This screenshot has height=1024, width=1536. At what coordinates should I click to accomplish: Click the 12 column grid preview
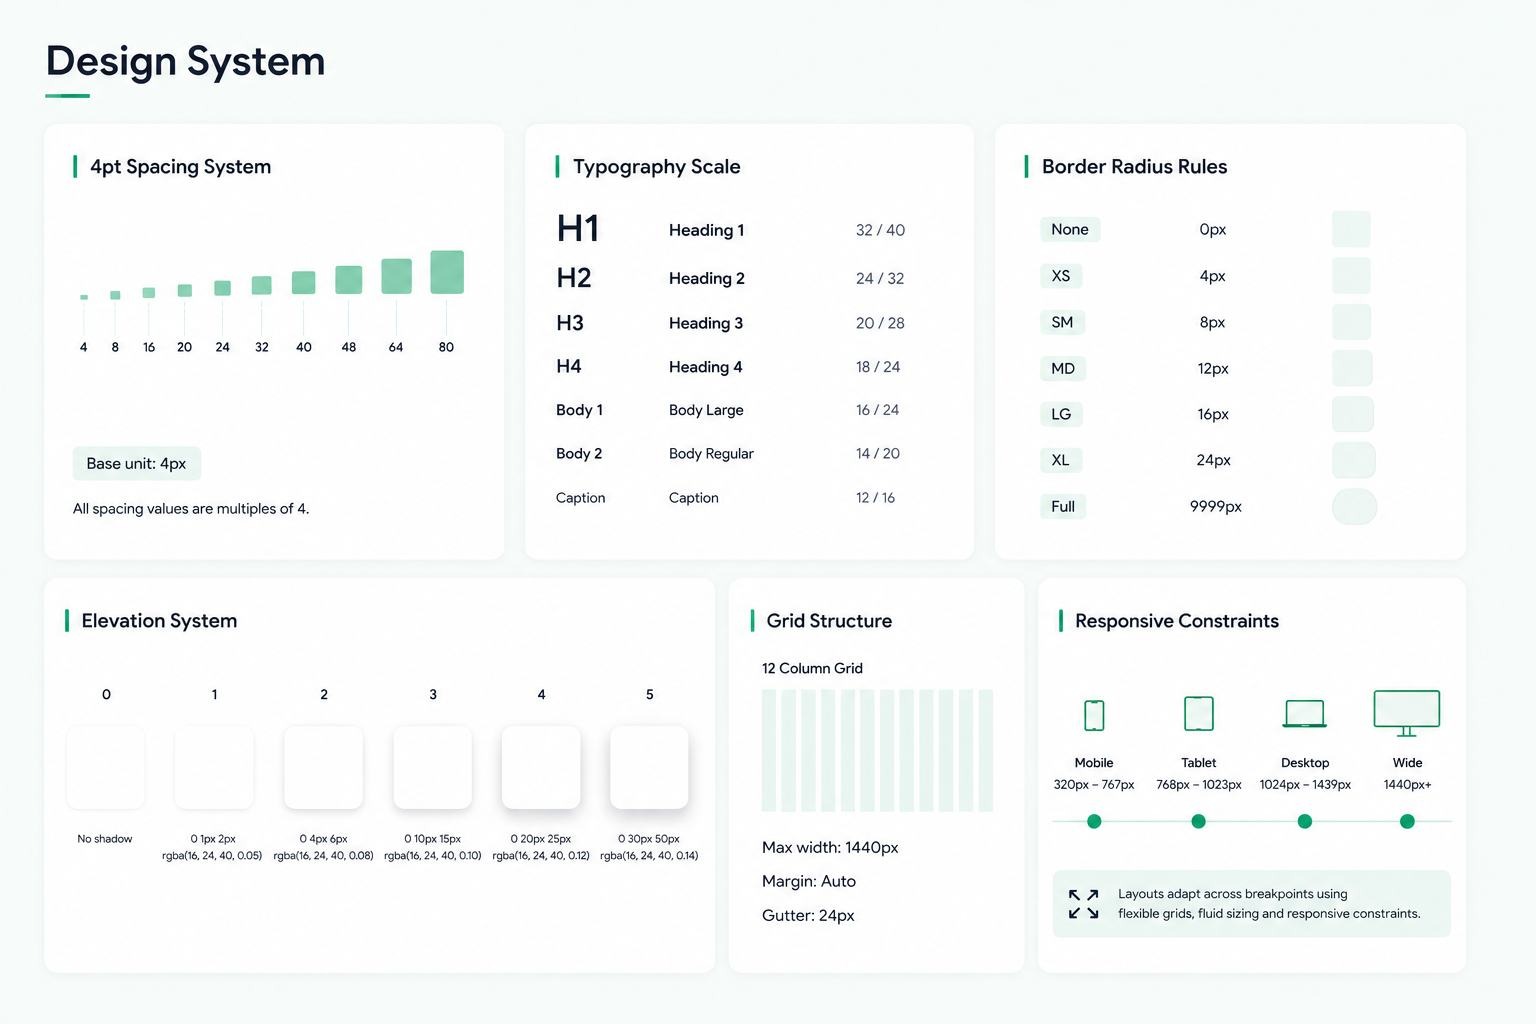coord(877,750)
